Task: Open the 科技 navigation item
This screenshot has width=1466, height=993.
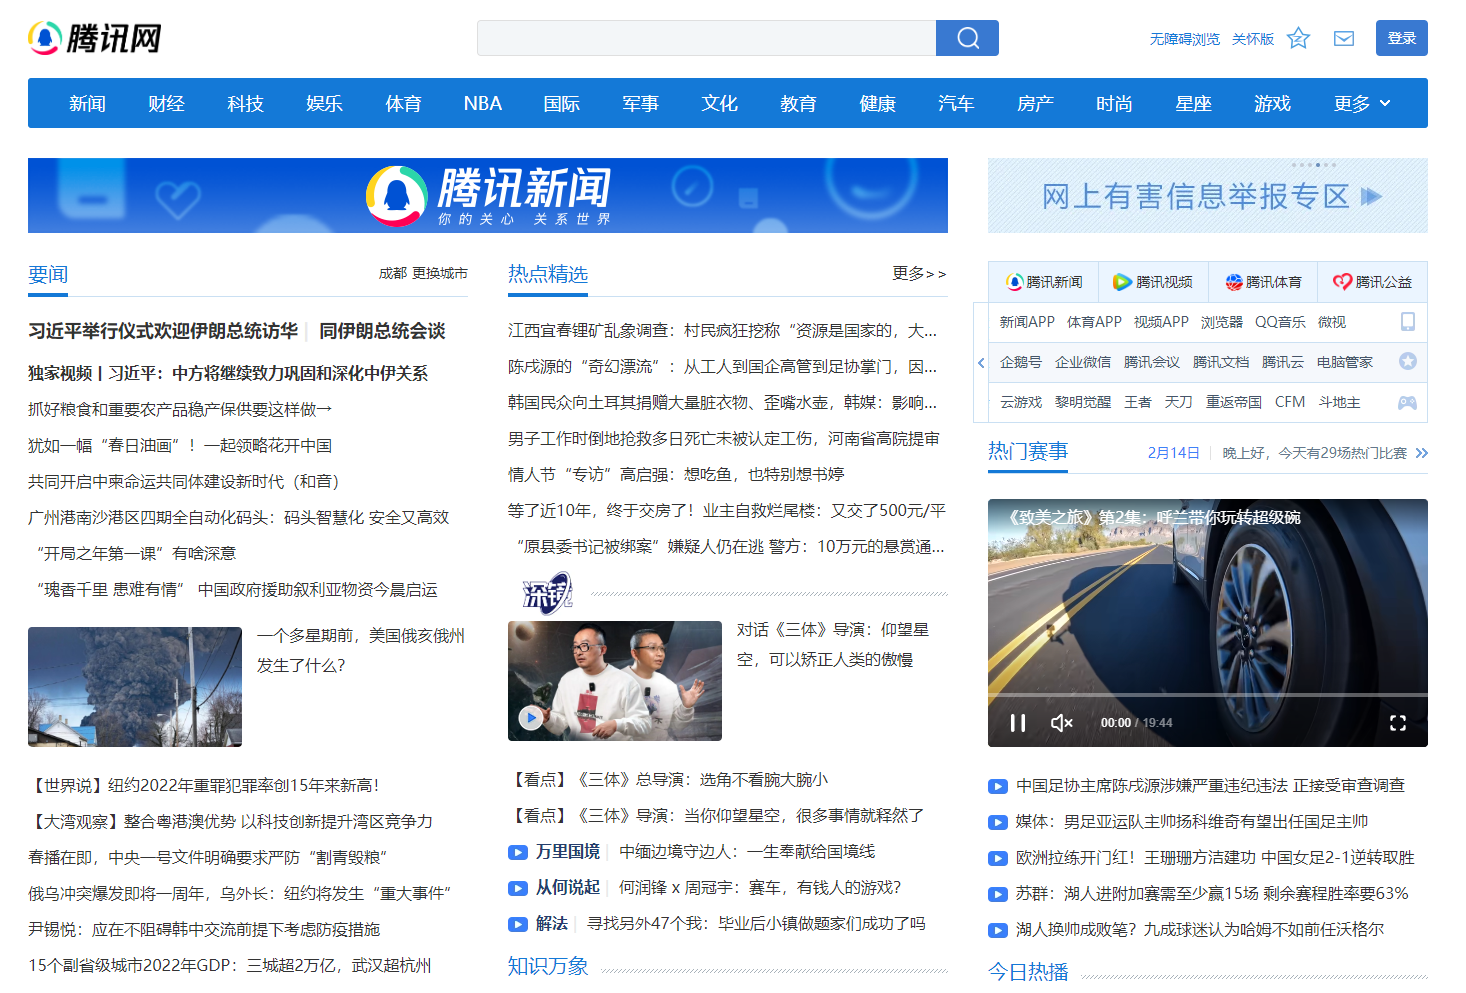Action: [x=245, y=103]
